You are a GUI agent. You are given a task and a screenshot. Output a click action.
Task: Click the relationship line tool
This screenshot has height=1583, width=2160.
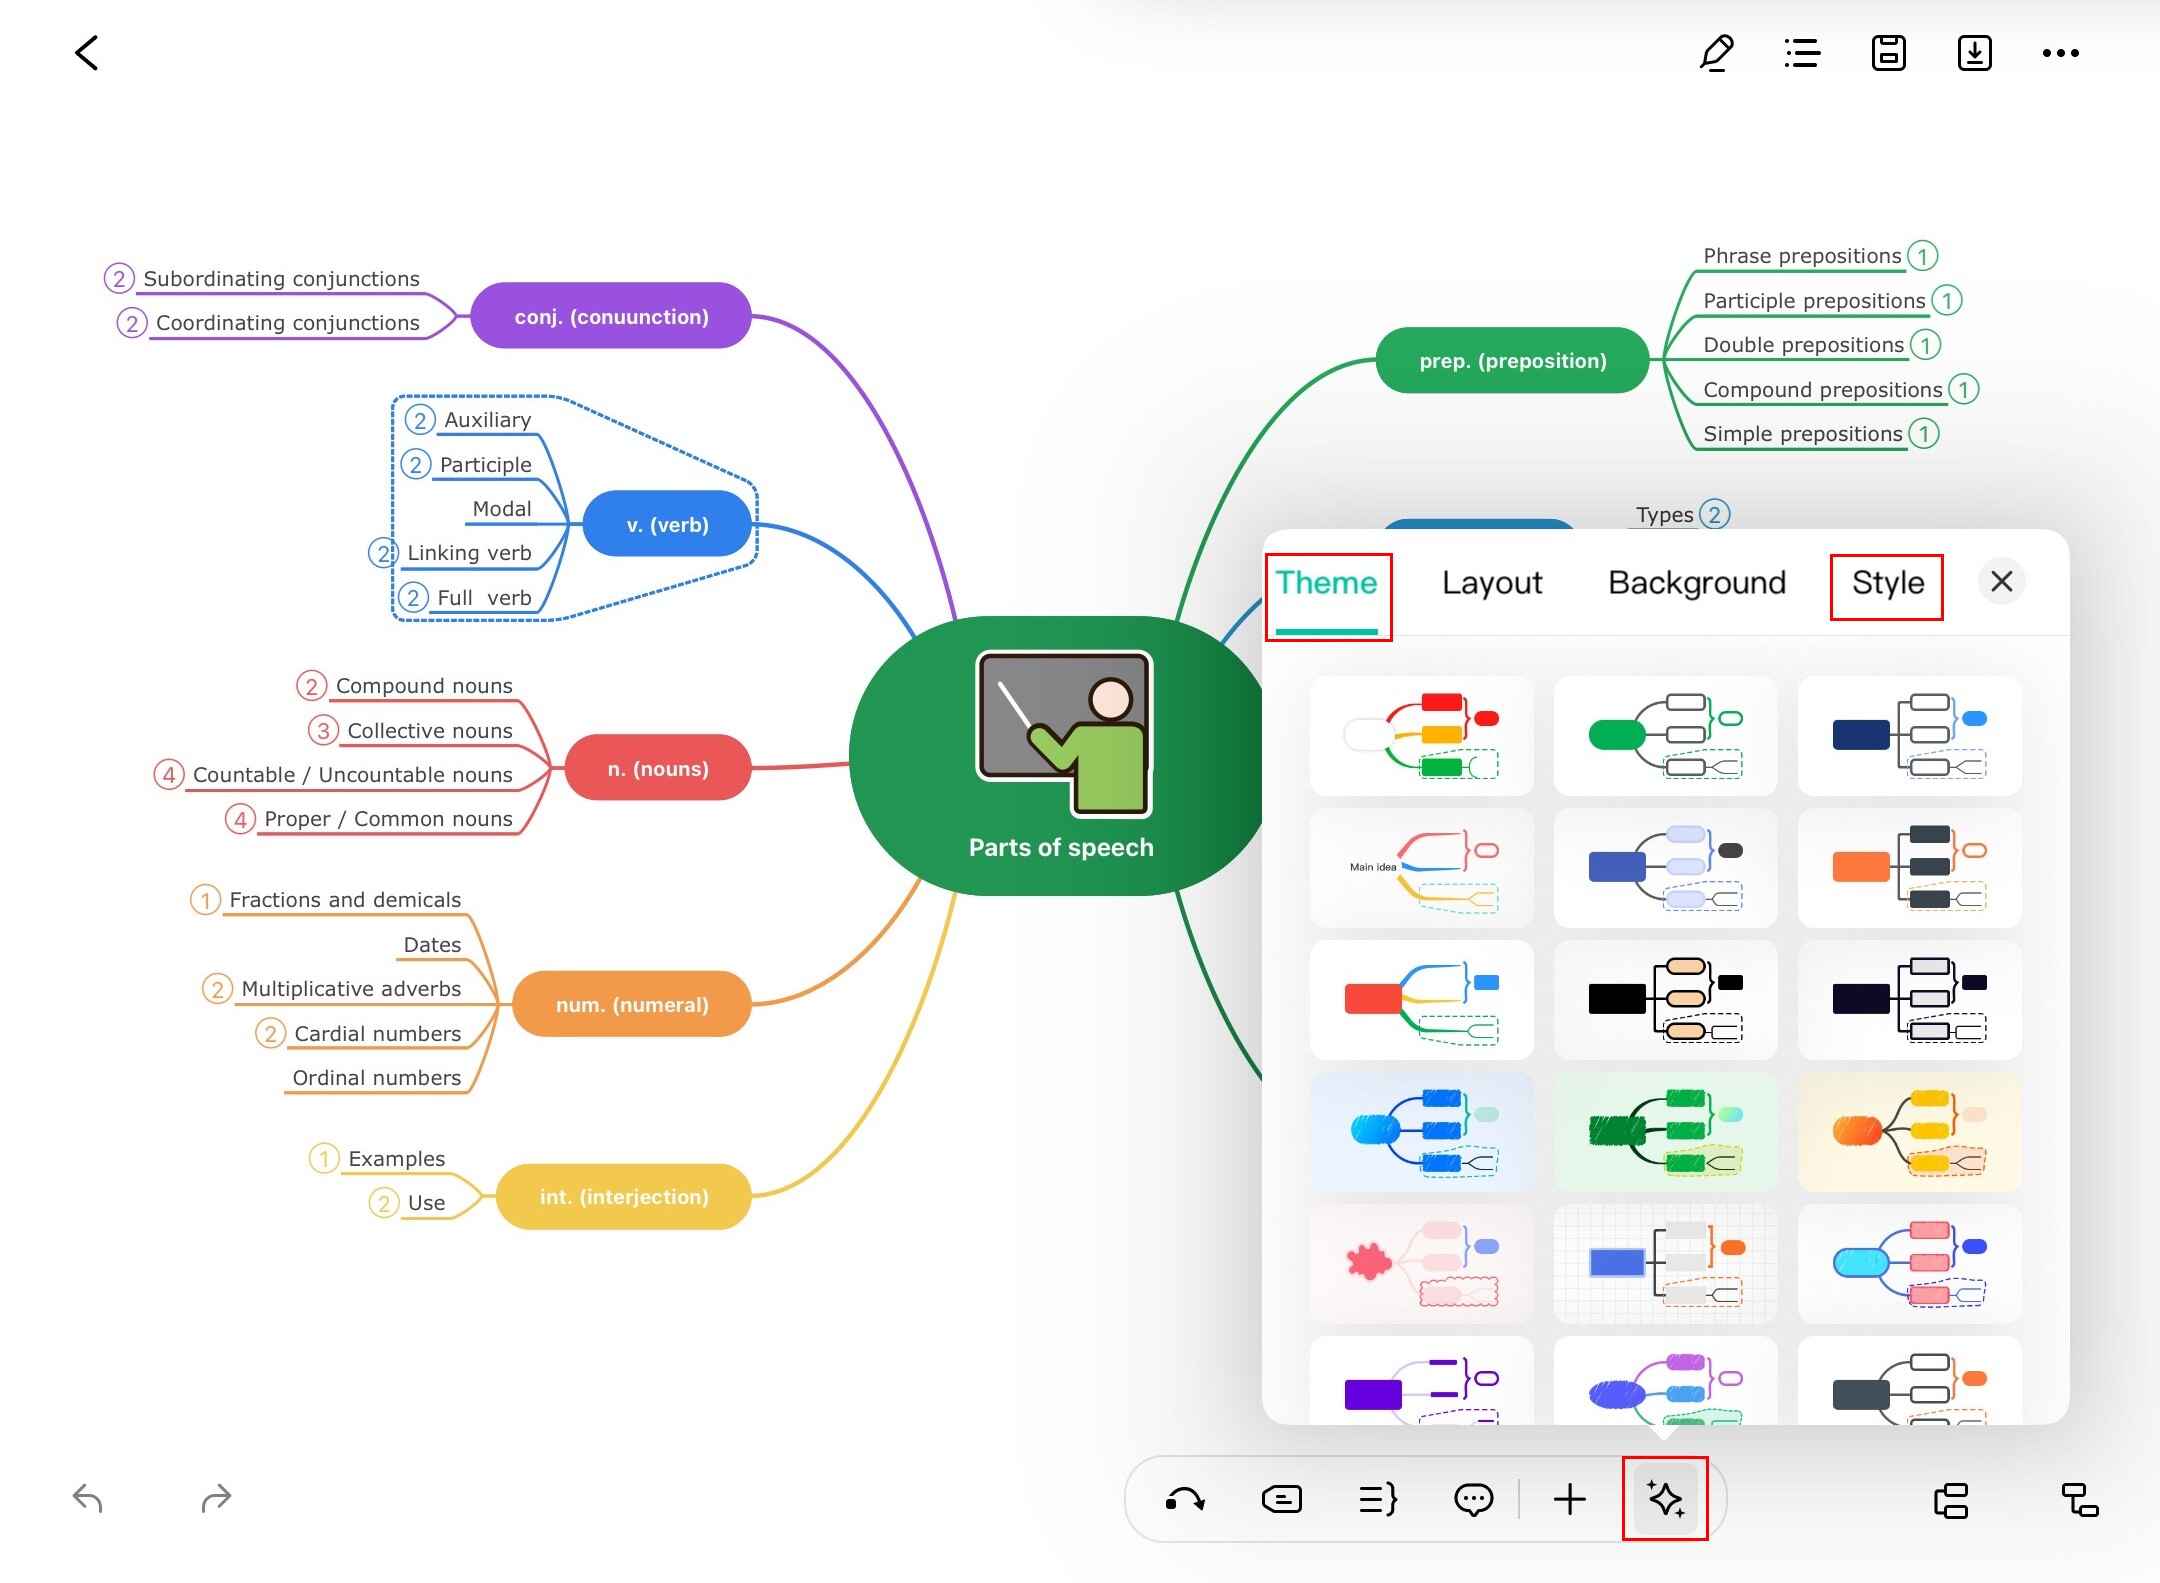pyautogui.click(x=1185, y=1499)
